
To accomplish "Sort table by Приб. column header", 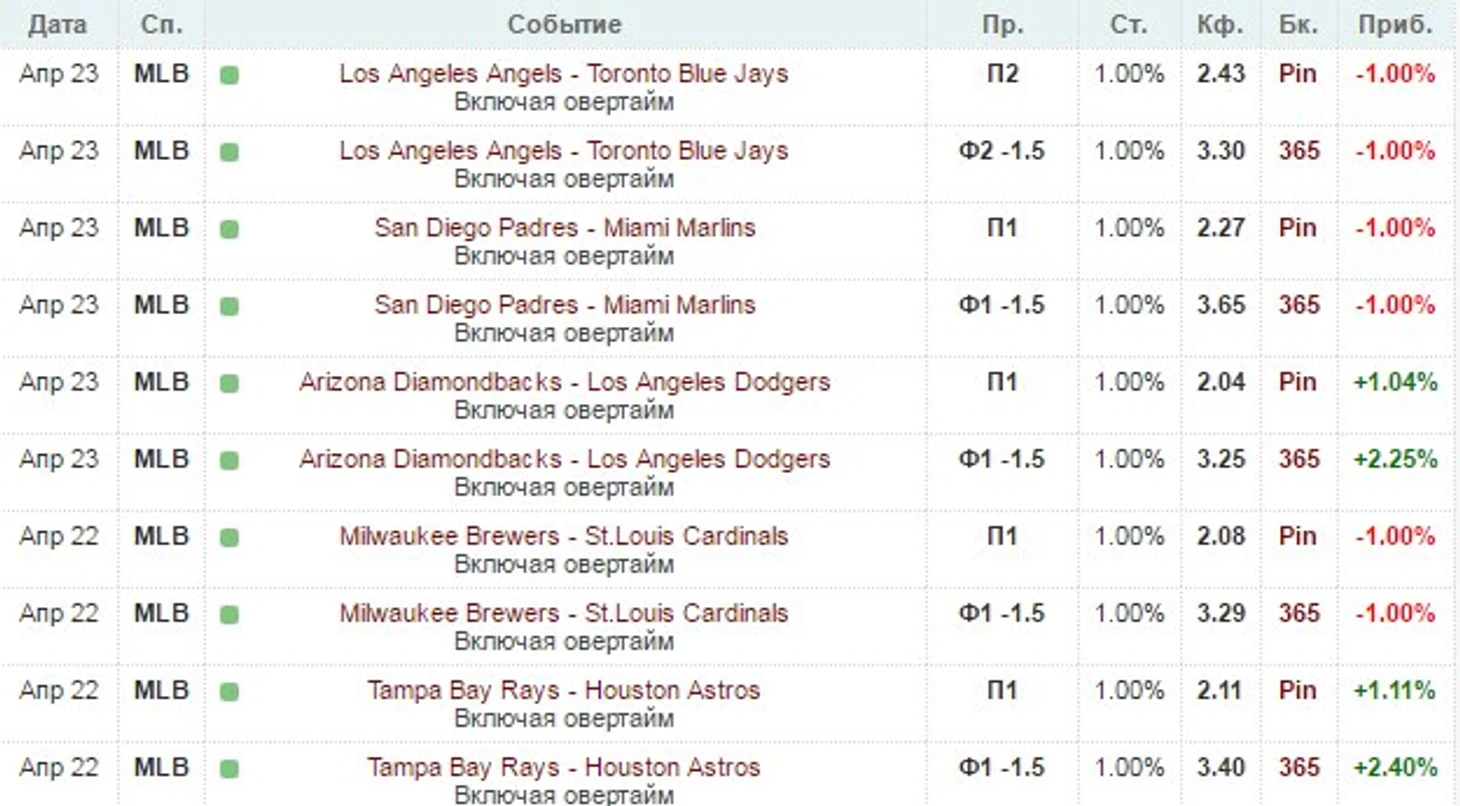I will pos(1395,24).
